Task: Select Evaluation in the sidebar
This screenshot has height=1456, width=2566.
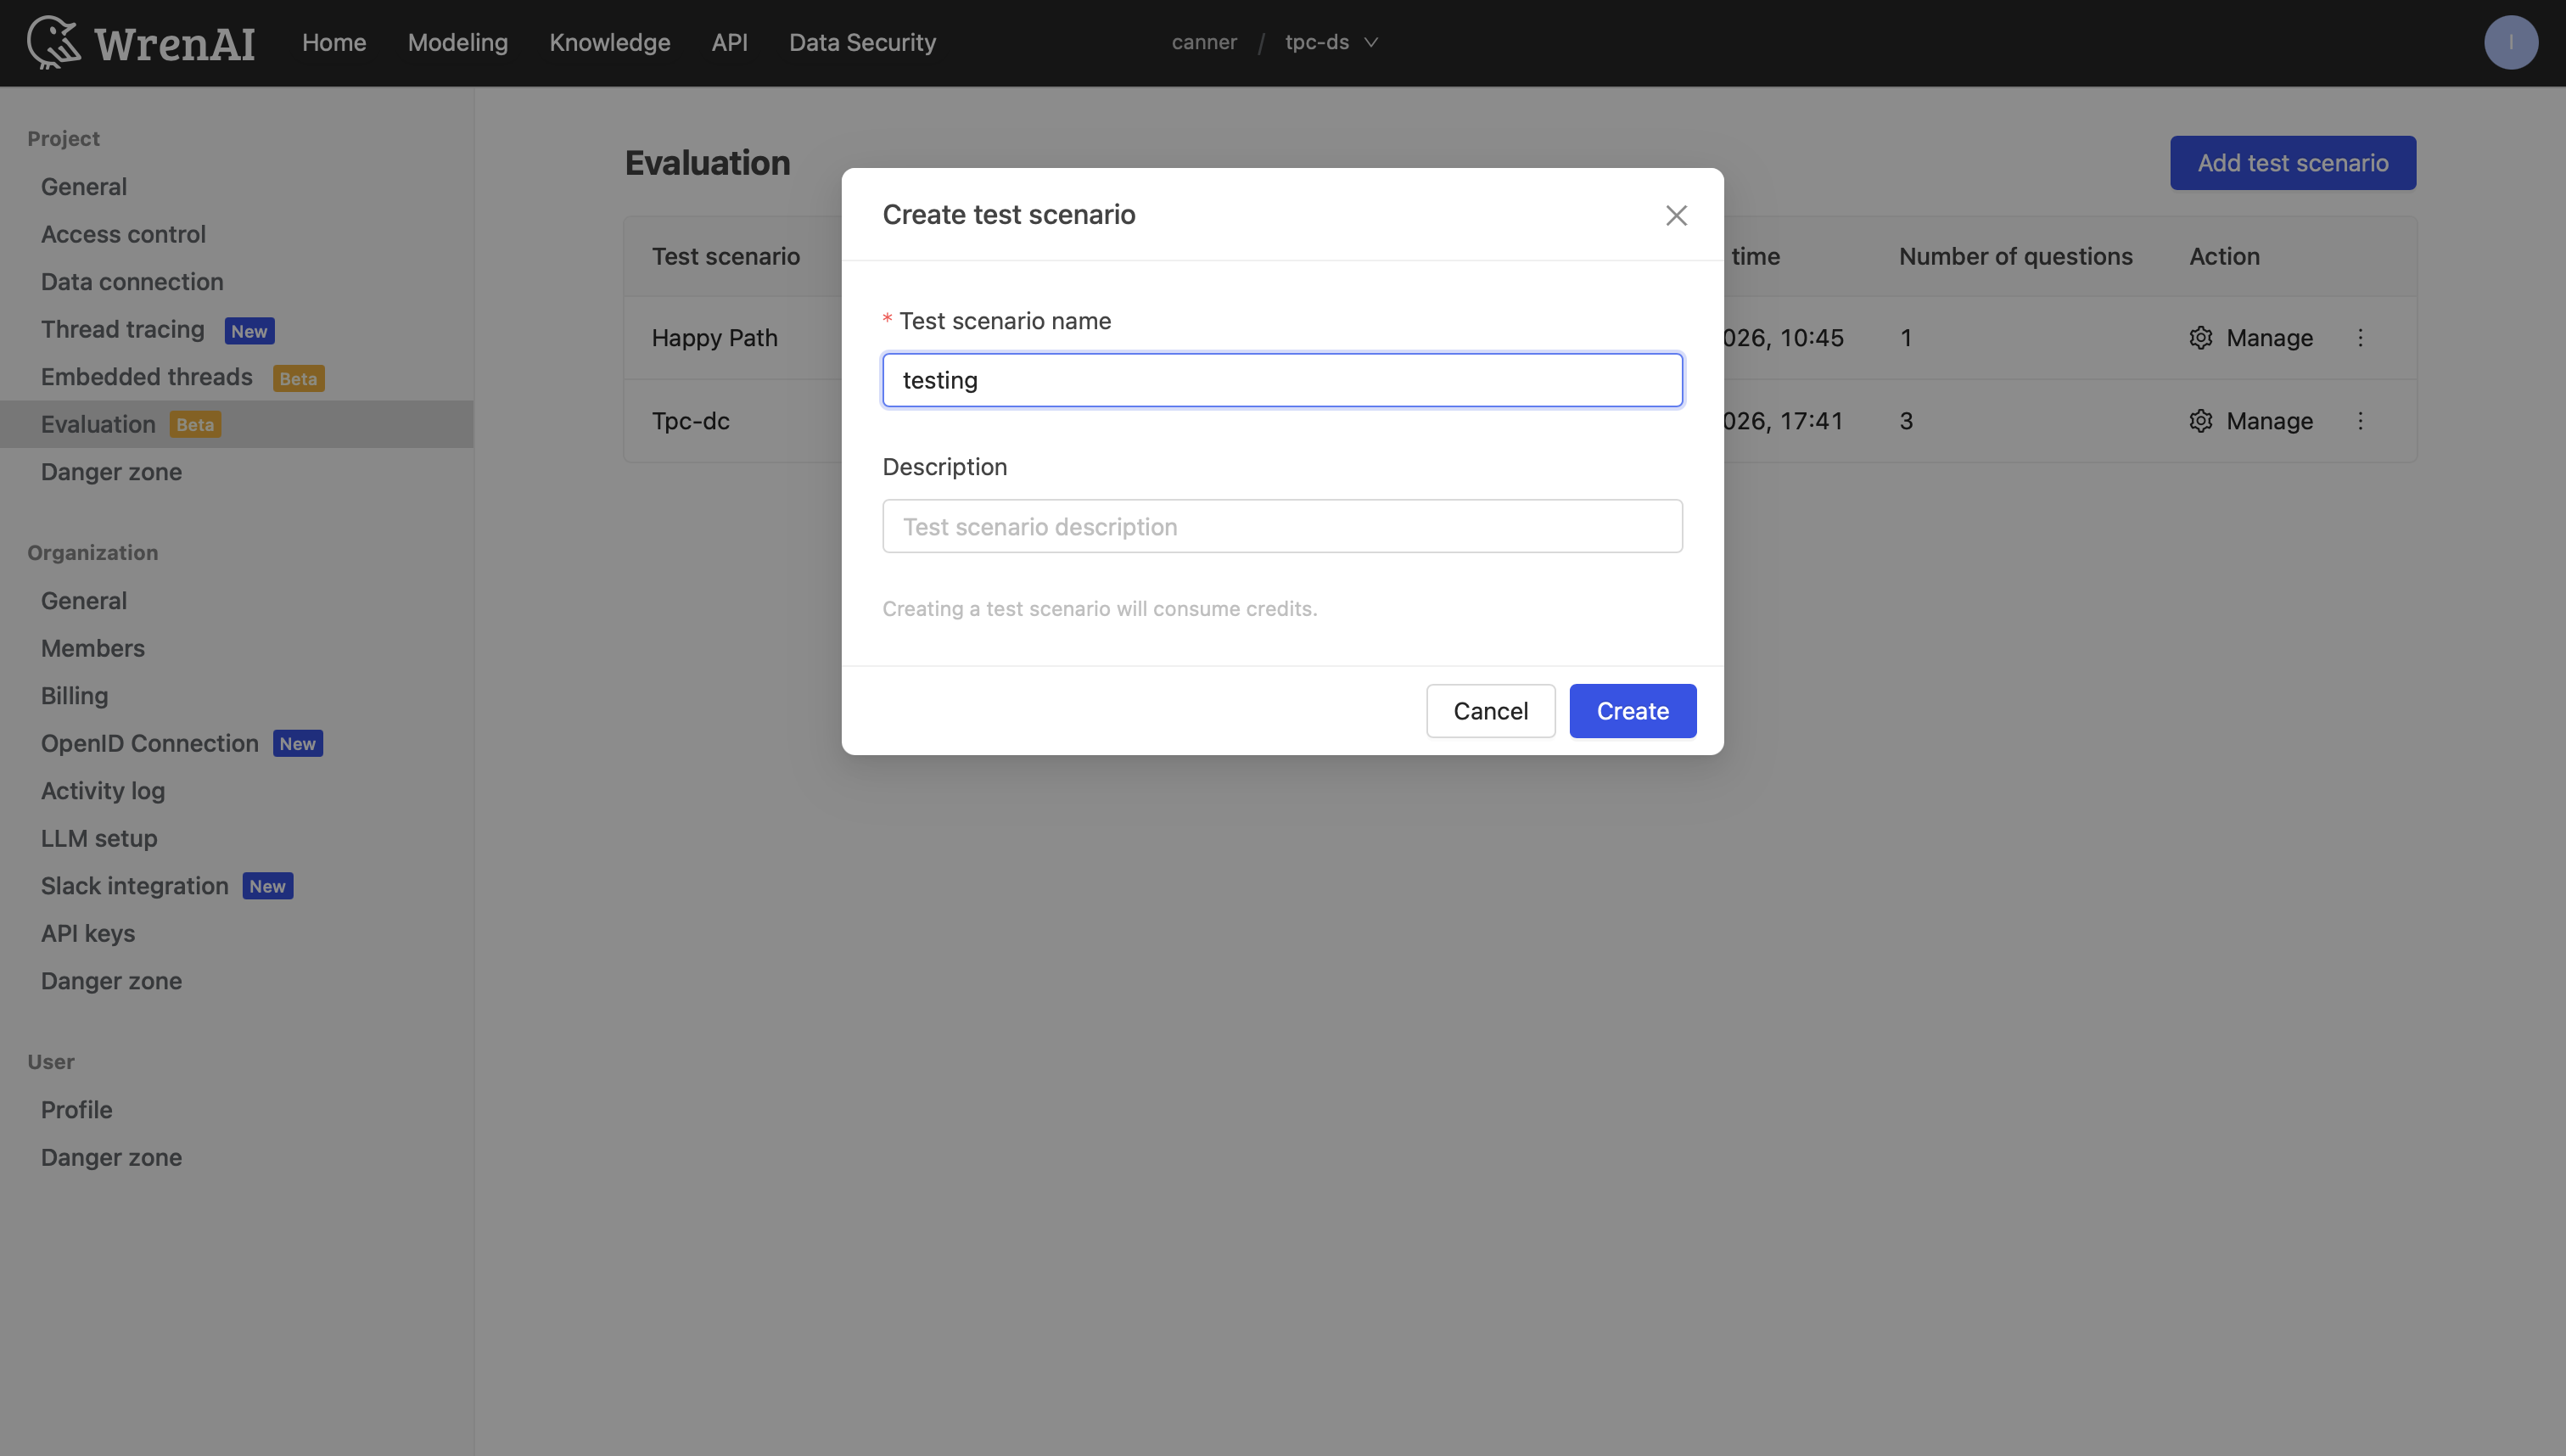Action: 97,424
